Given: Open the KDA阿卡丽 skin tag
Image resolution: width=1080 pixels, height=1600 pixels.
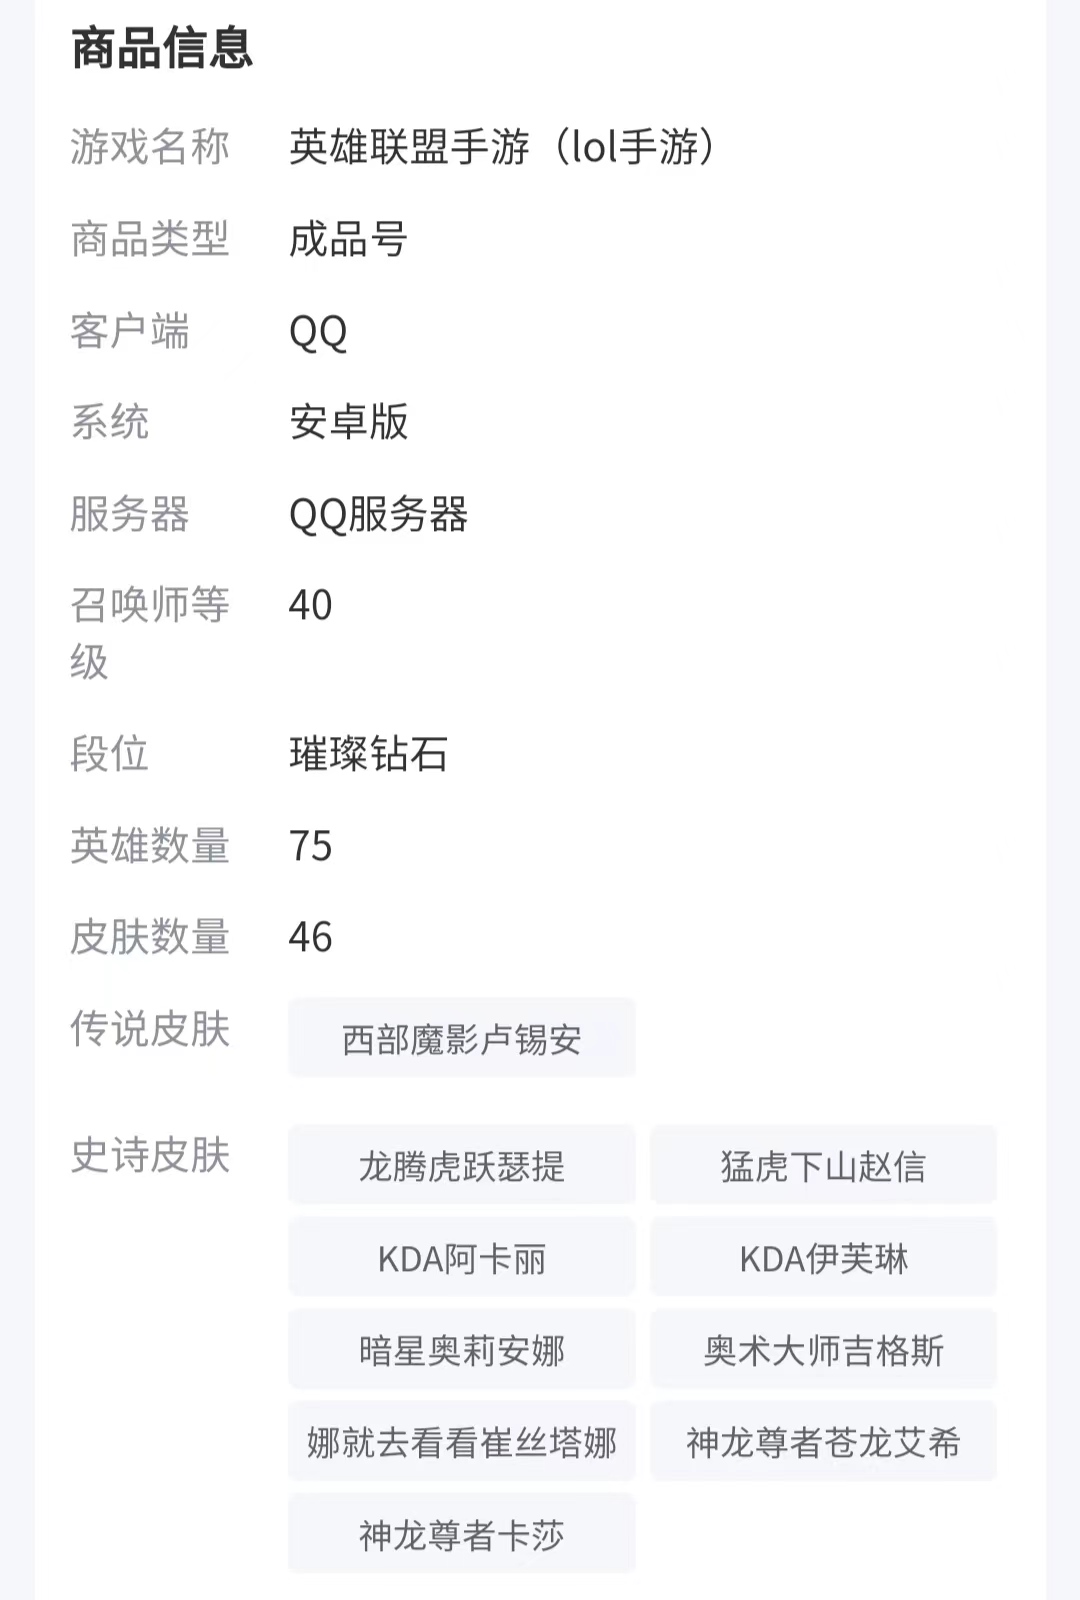Looking at the screenshot, I should (x=461, y=1258).
